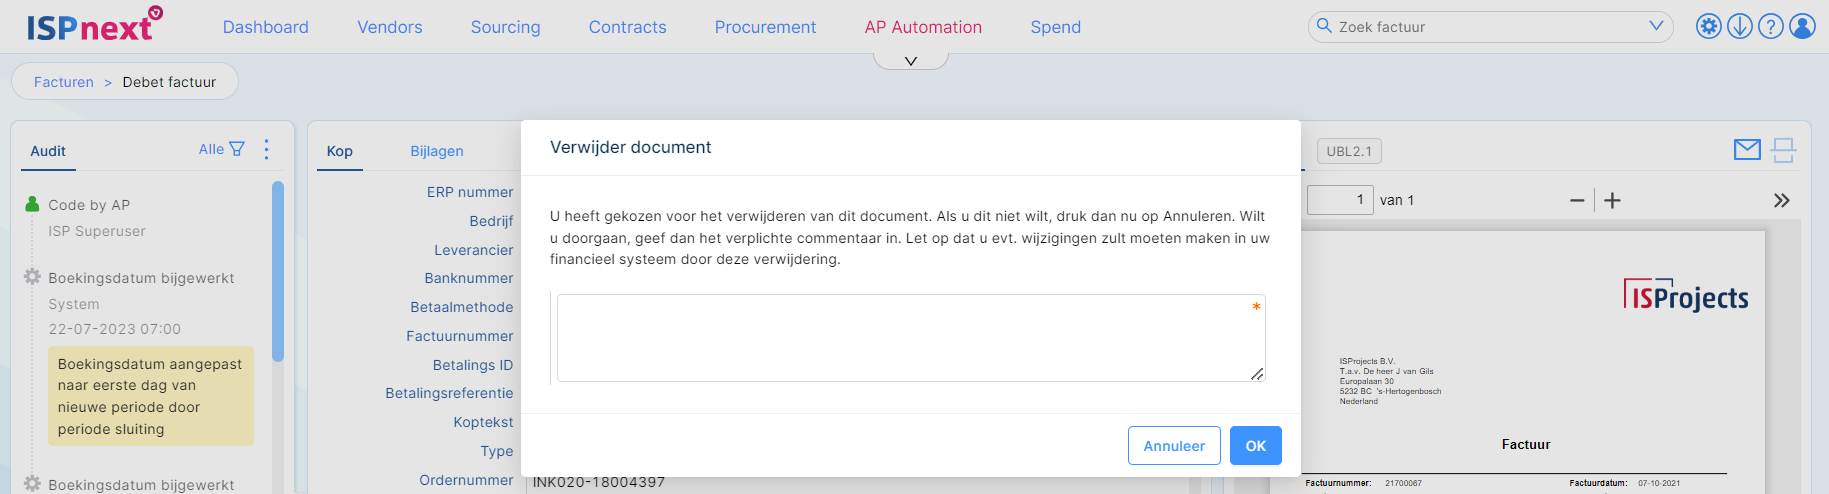Open the Audit three-dot options menu
This screenshot has height=494, width=1829.
pyautogui.click(x=266, y=149)
